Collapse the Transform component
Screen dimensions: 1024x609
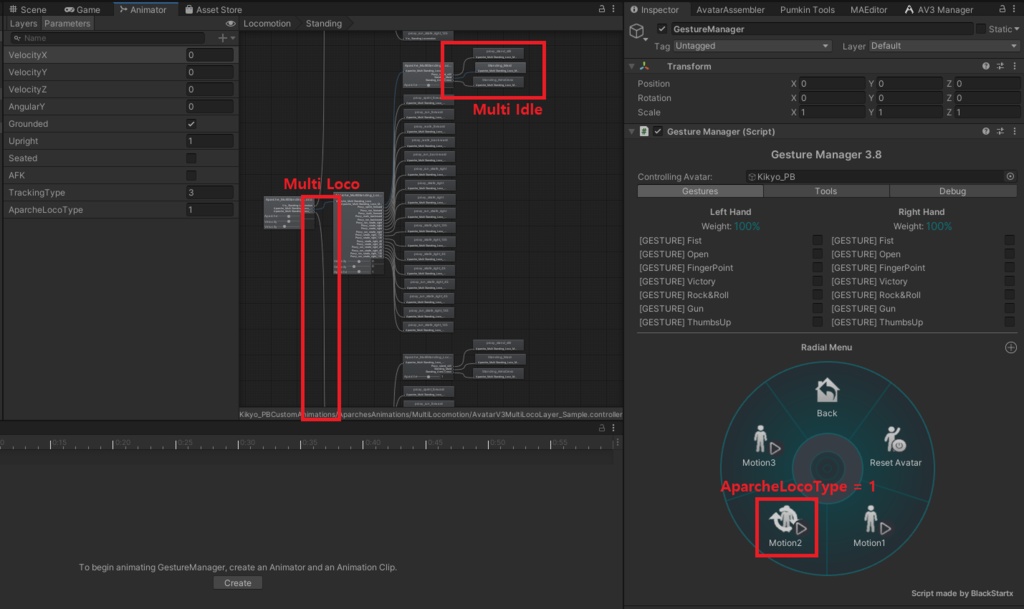point(632,66)
